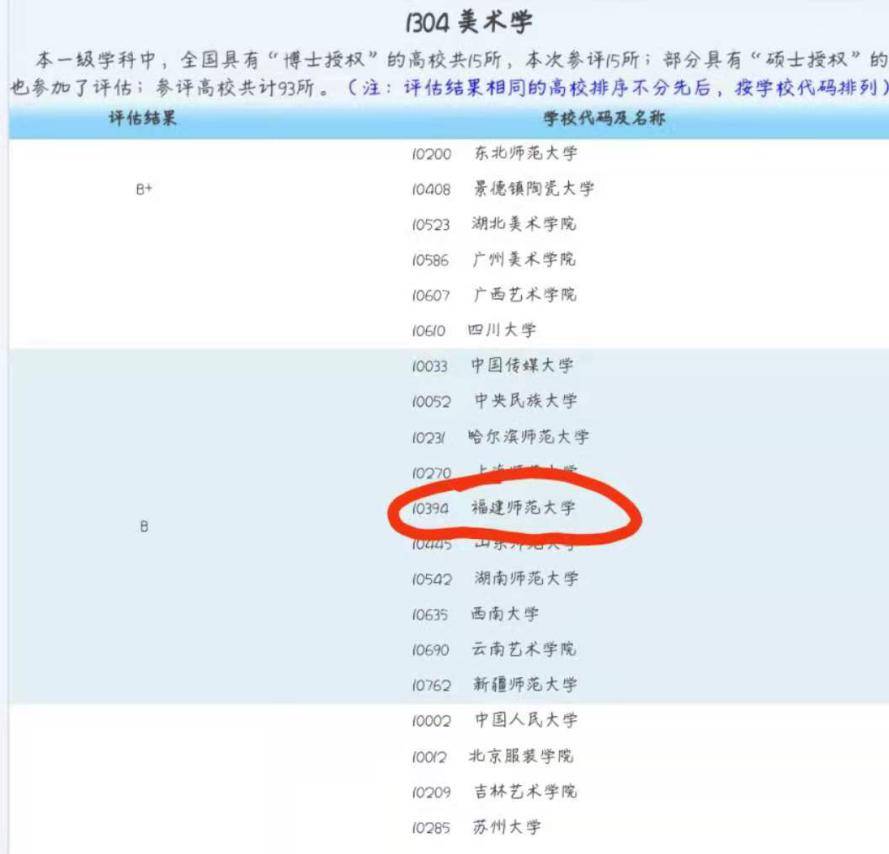Screen dimensions: 889x854
Task: Select row 10610 四川大学
Action: tap(474, 330)
